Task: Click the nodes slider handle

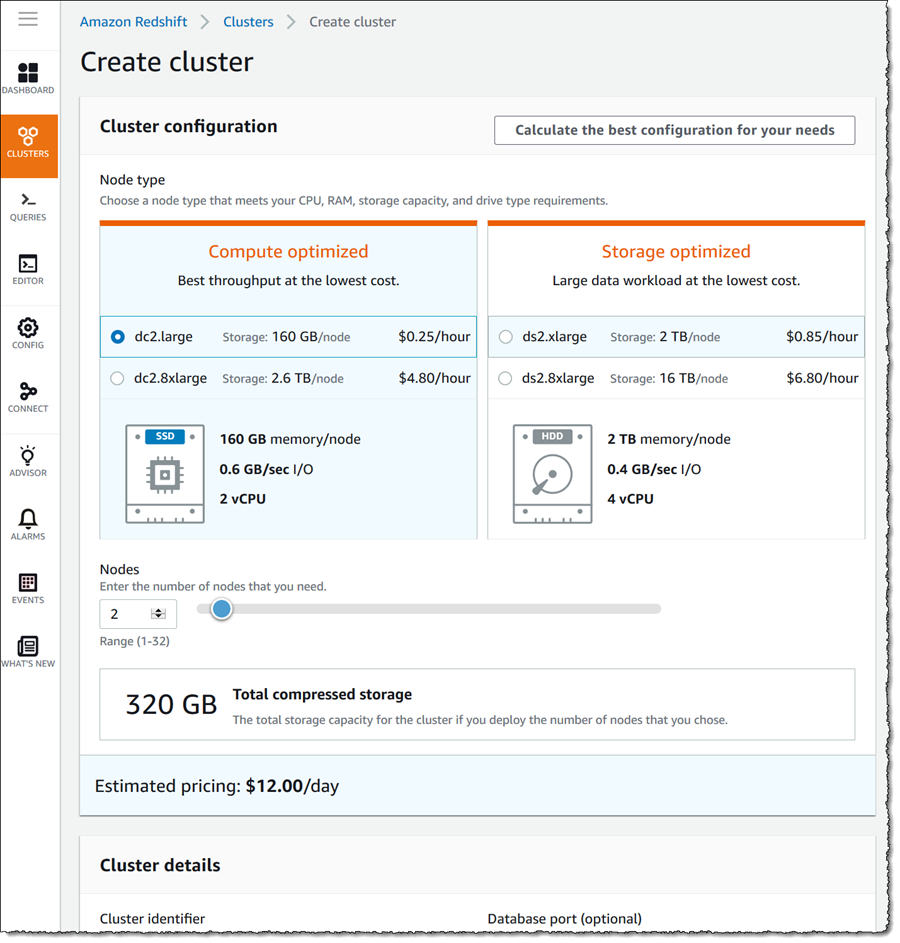Action: 222,609
